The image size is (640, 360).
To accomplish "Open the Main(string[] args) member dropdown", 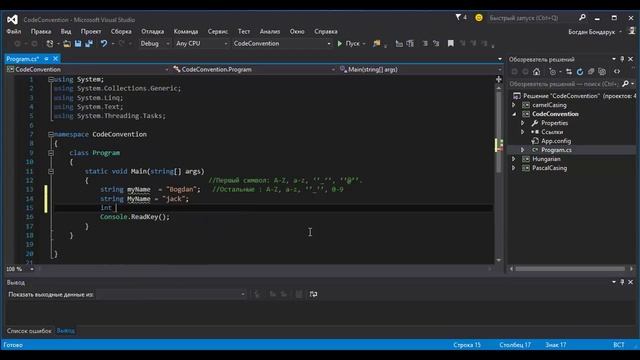I will 420,70.
